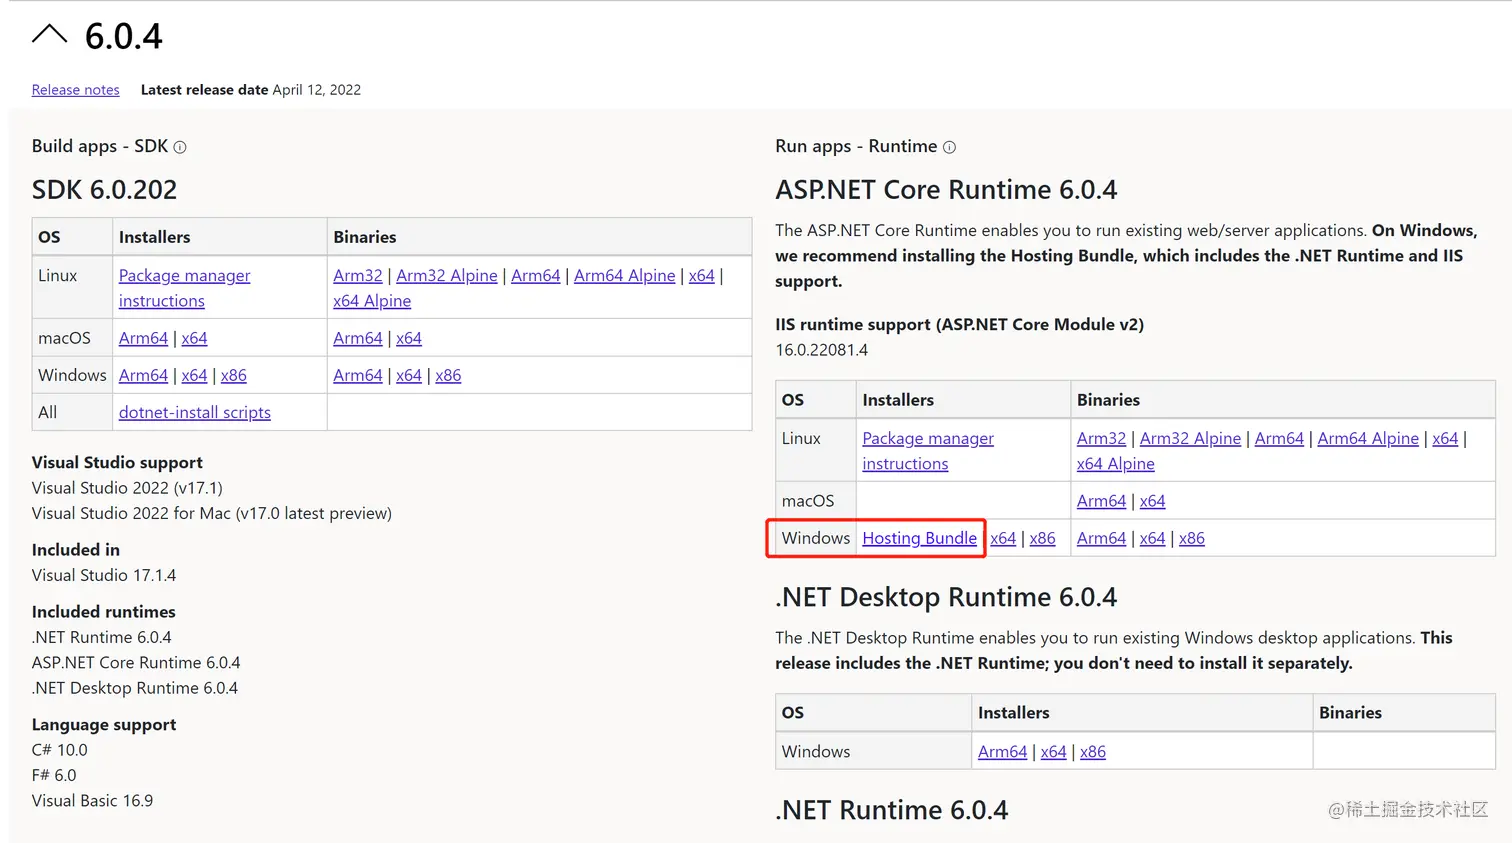
Task: Click Visual Basic 16.9 language entry
Action: (x=93, y=801)
